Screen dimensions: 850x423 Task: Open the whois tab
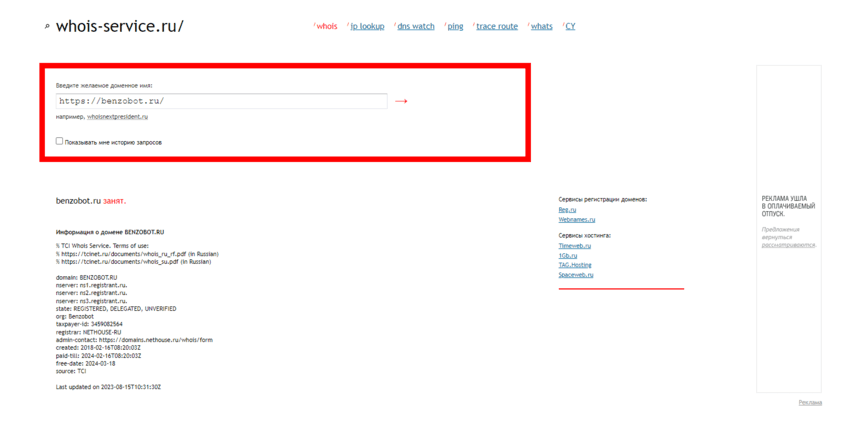click(327, 26)
